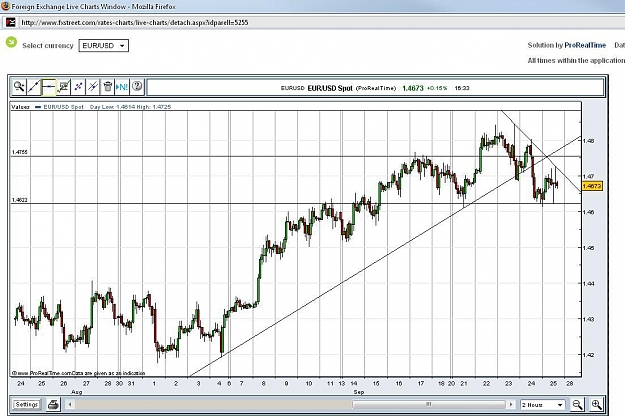625x416 pixels.
Task: Click the green 1.4673 quote in header
Action: point(413,88)
